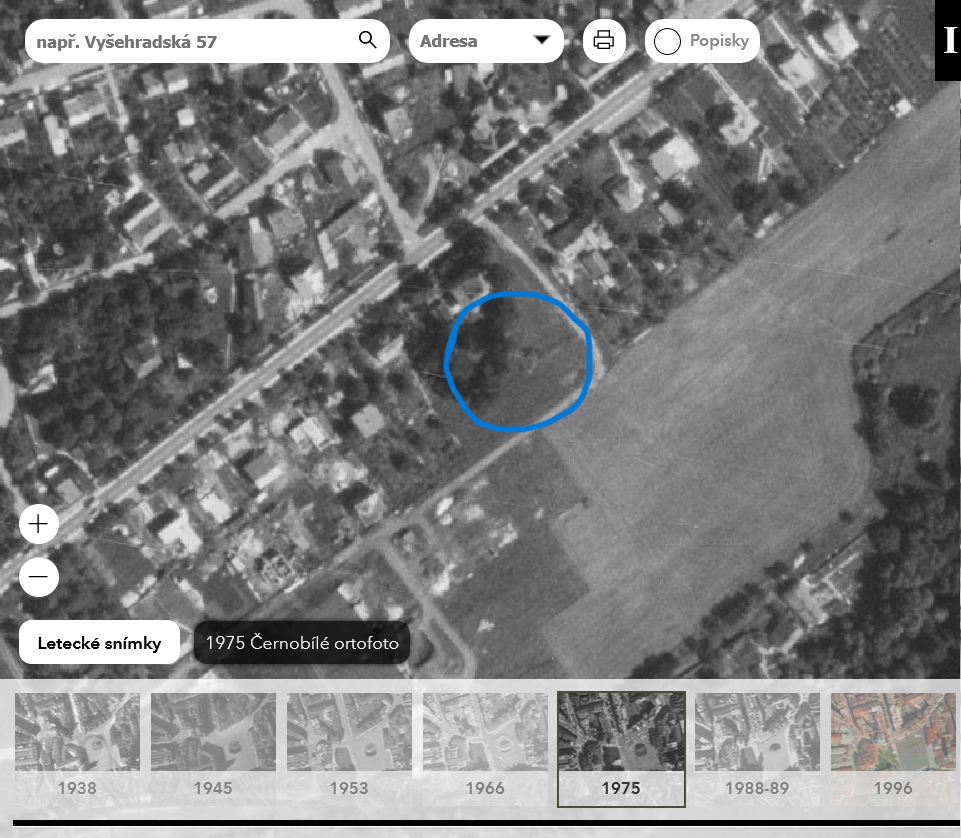
Task: Click the 1975 Černobílé ortofoto label
Action: pos(302,643)
